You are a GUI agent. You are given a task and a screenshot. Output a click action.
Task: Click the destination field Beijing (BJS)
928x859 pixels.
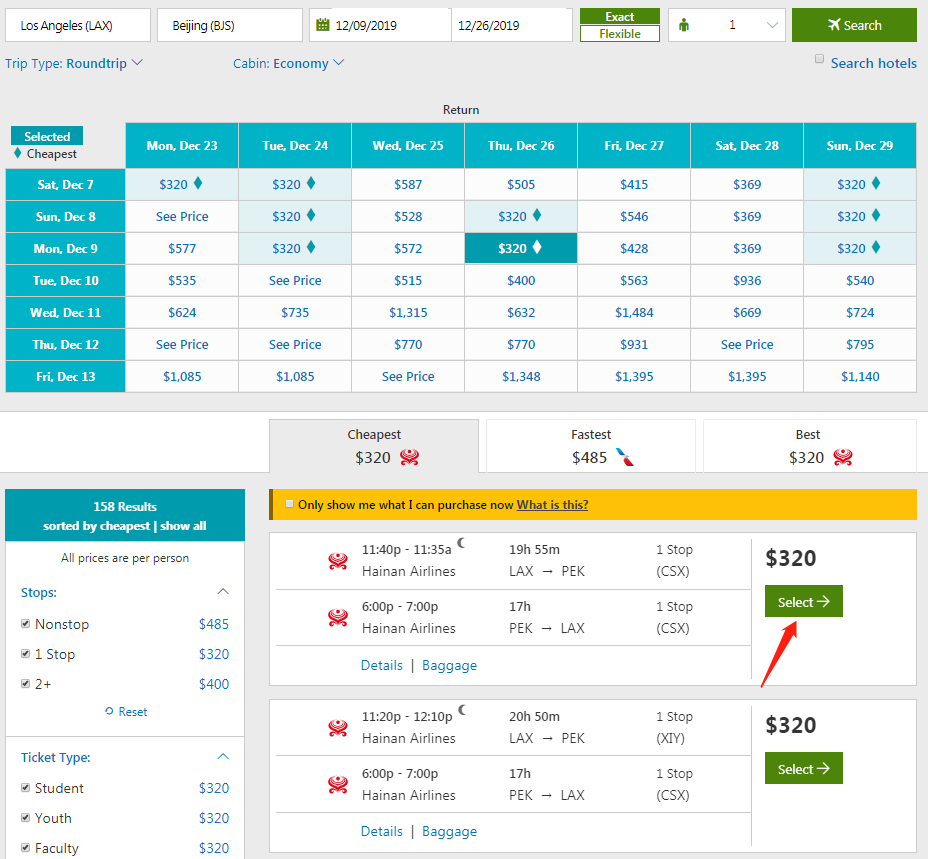click(x=230, y=25)
